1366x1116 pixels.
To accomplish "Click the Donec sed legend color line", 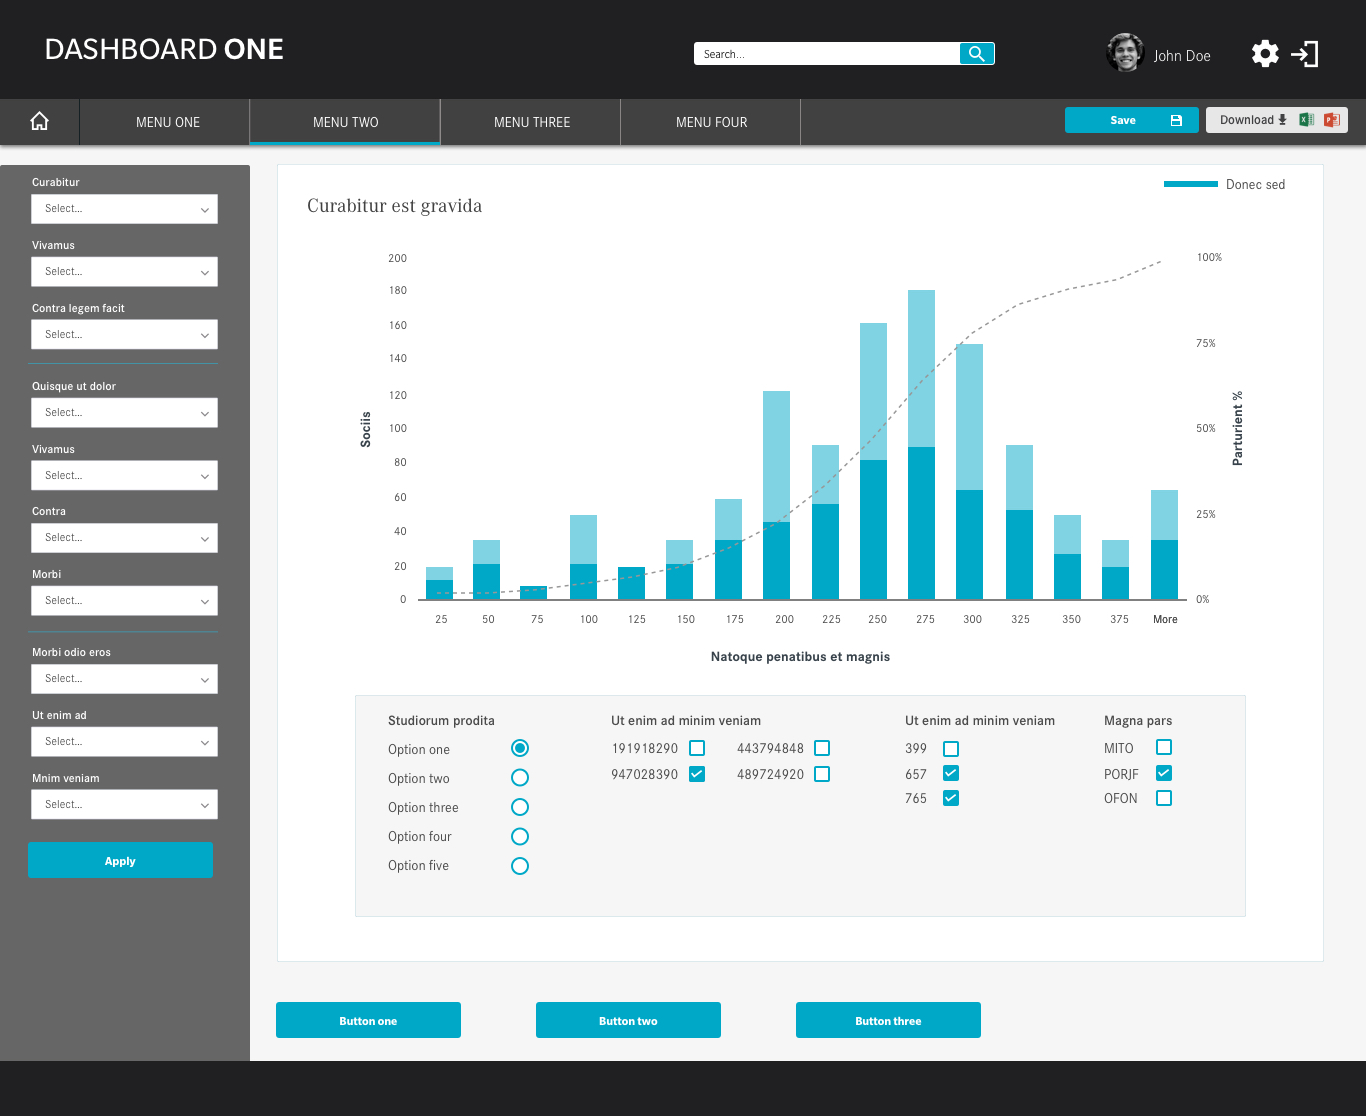I will coord(1190,184).
